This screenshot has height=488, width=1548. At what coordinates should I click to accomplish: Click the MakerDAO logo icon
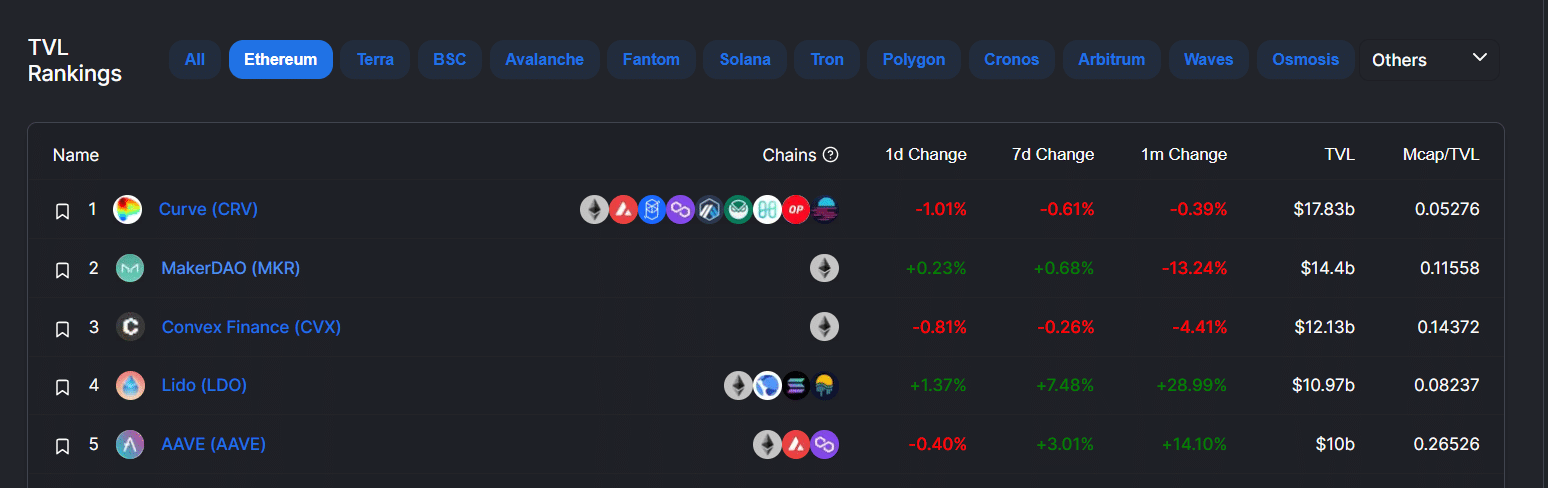(130, 268)
